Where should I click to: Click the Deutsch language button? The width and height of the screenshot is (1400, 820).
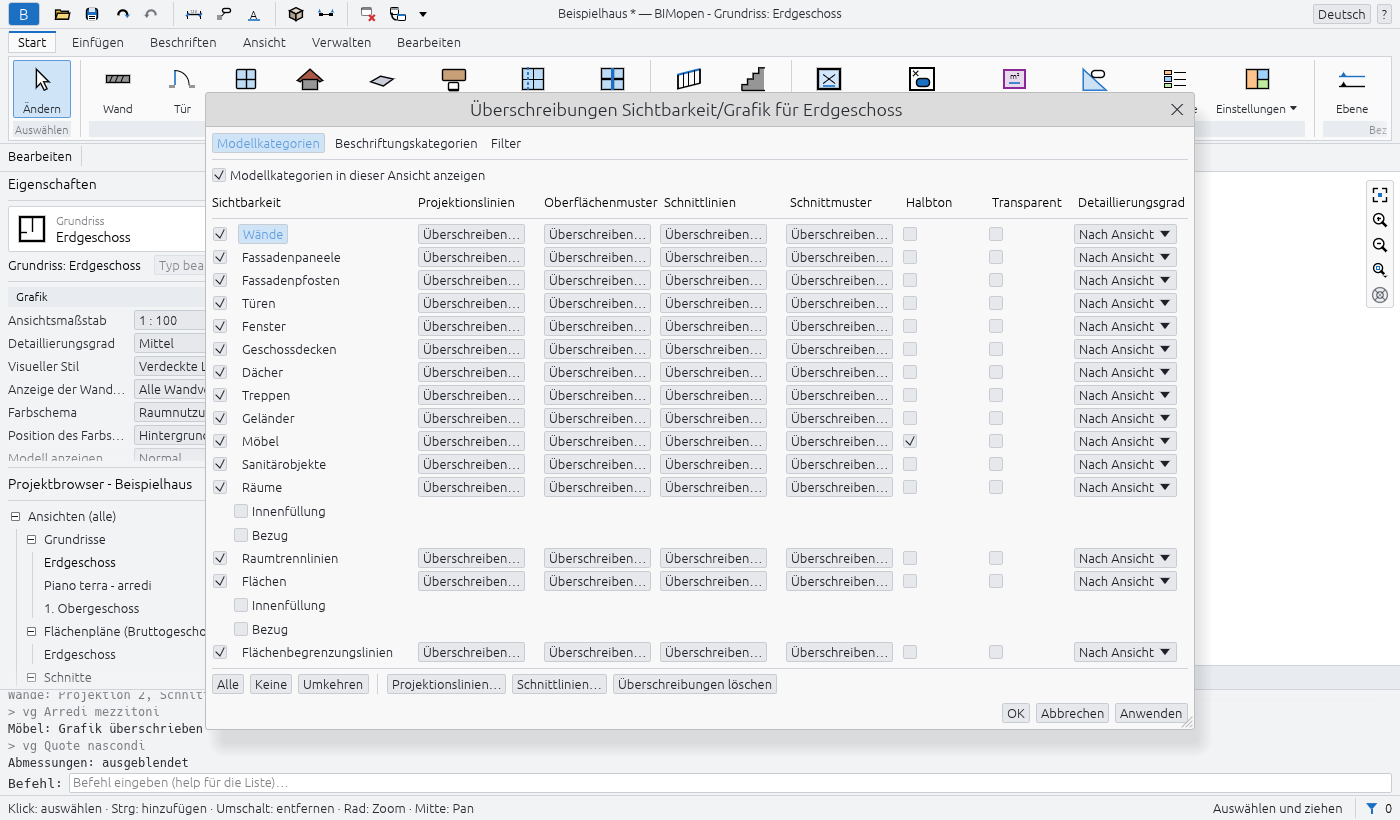pyautogui.click(x=1341, y=14)
